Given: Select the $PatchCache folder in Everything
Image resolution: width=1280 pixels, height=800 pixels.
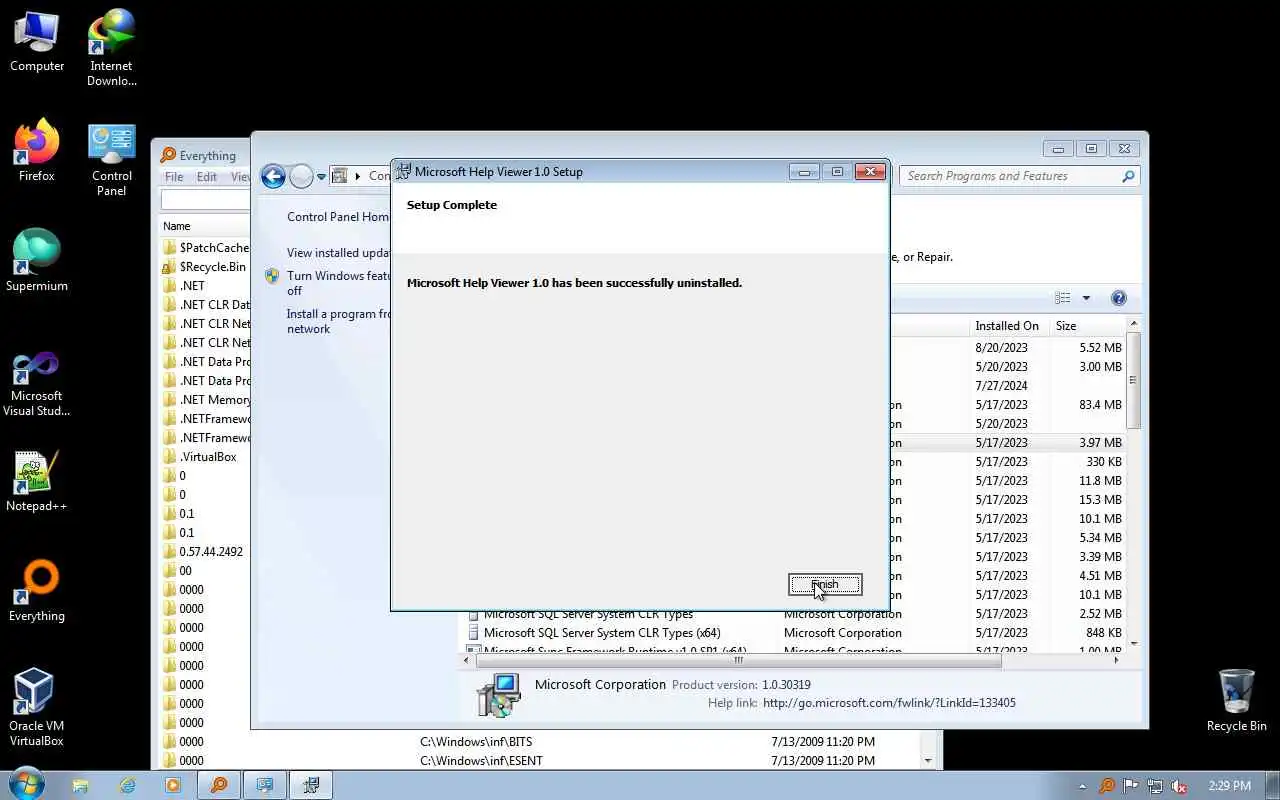Looking at the screenshot, I should (x=205, y=248).
